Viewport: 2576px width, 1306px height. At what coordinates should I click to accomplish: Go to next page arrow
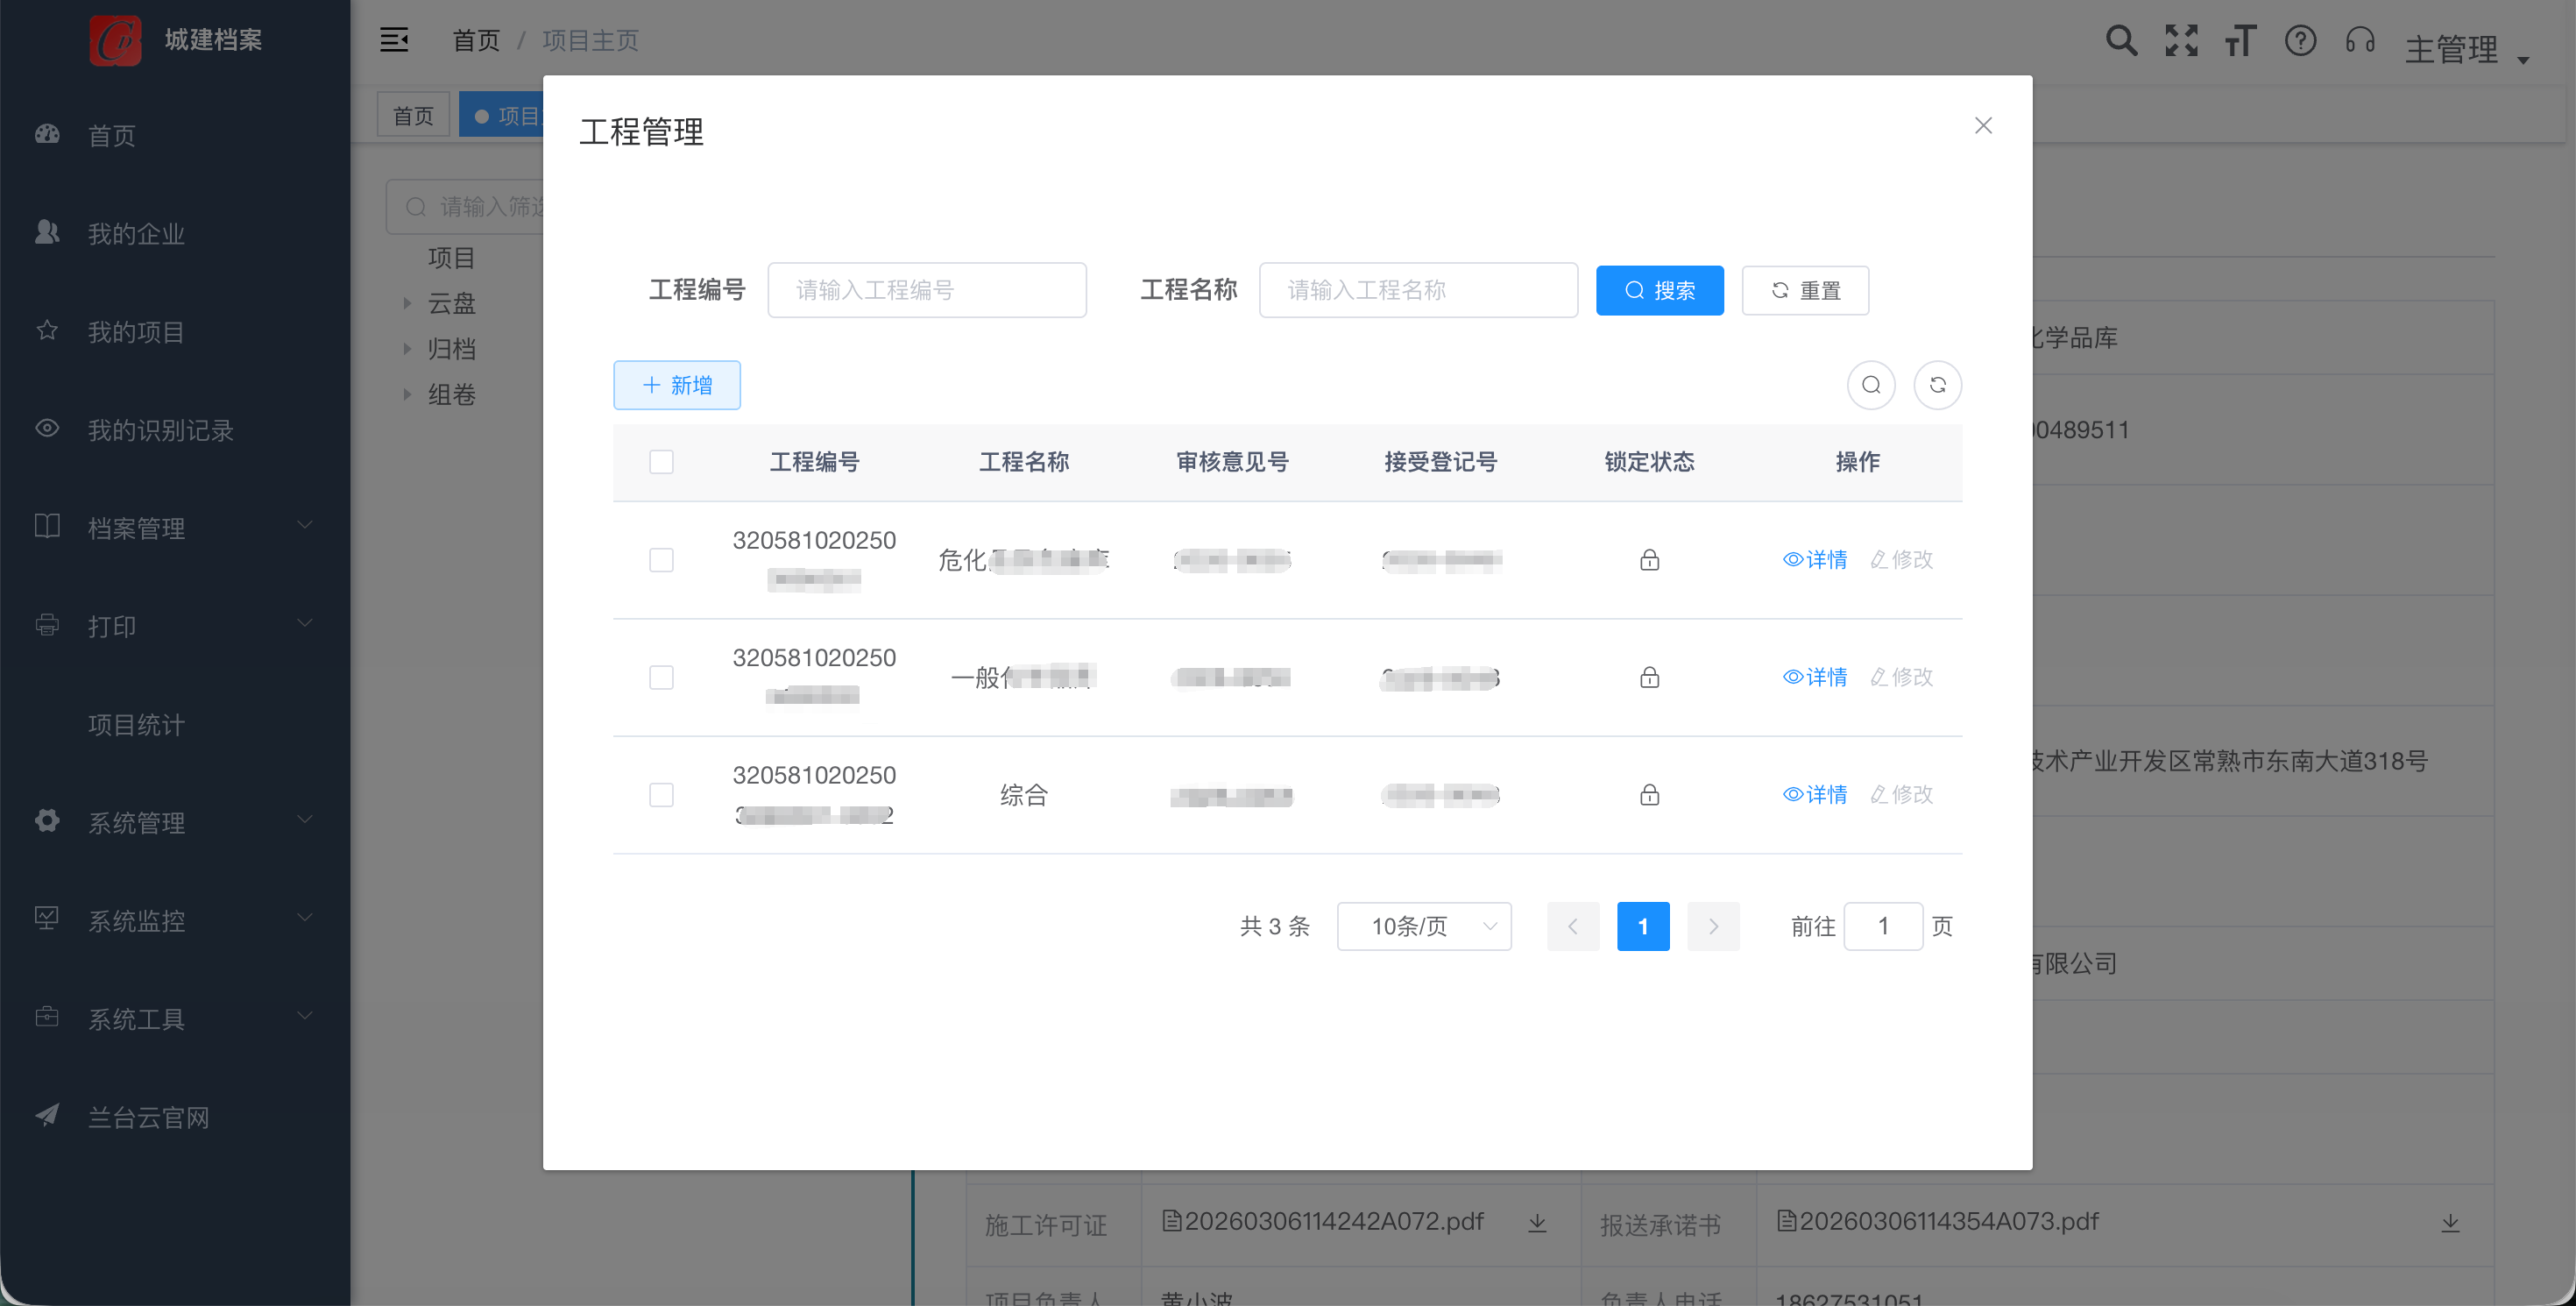click(x=1713, y=926)
